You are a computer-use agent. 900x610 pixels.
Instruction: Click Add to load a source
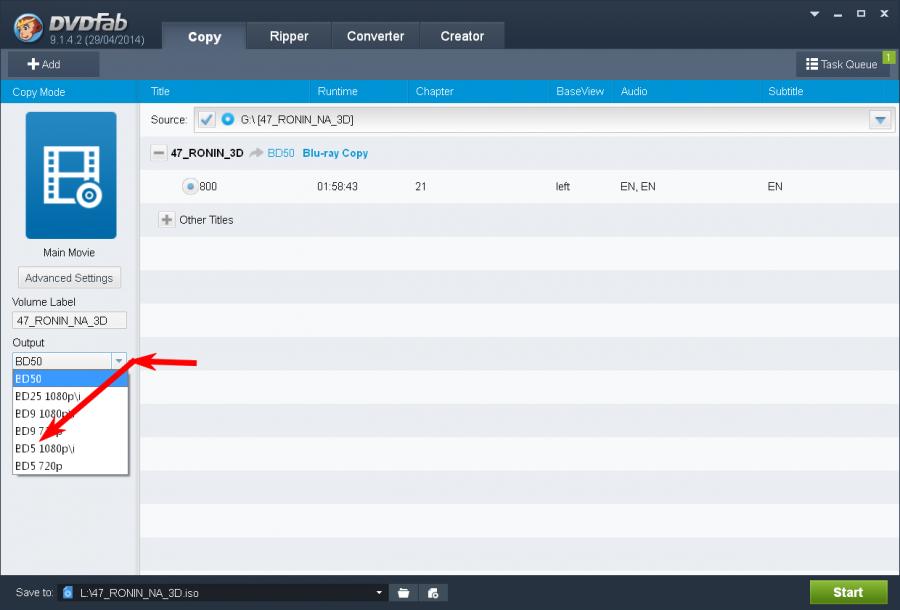(x=44, y=64)
